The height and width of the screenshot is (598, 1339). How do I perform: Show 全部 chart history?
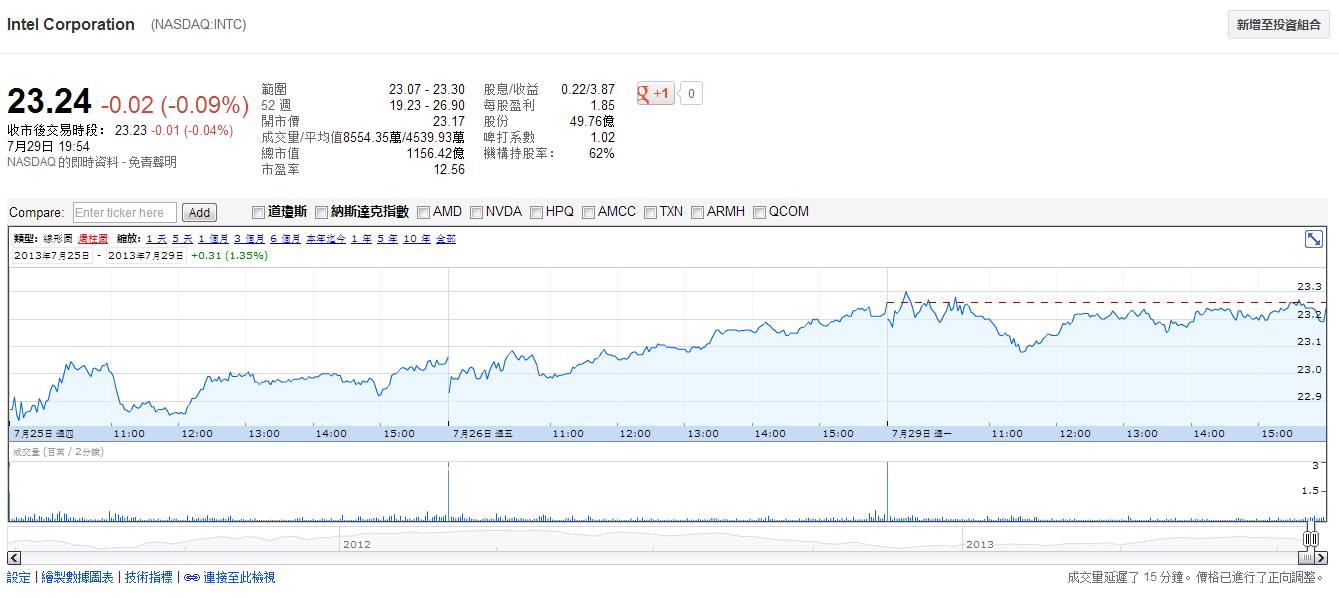click(446, 239)
